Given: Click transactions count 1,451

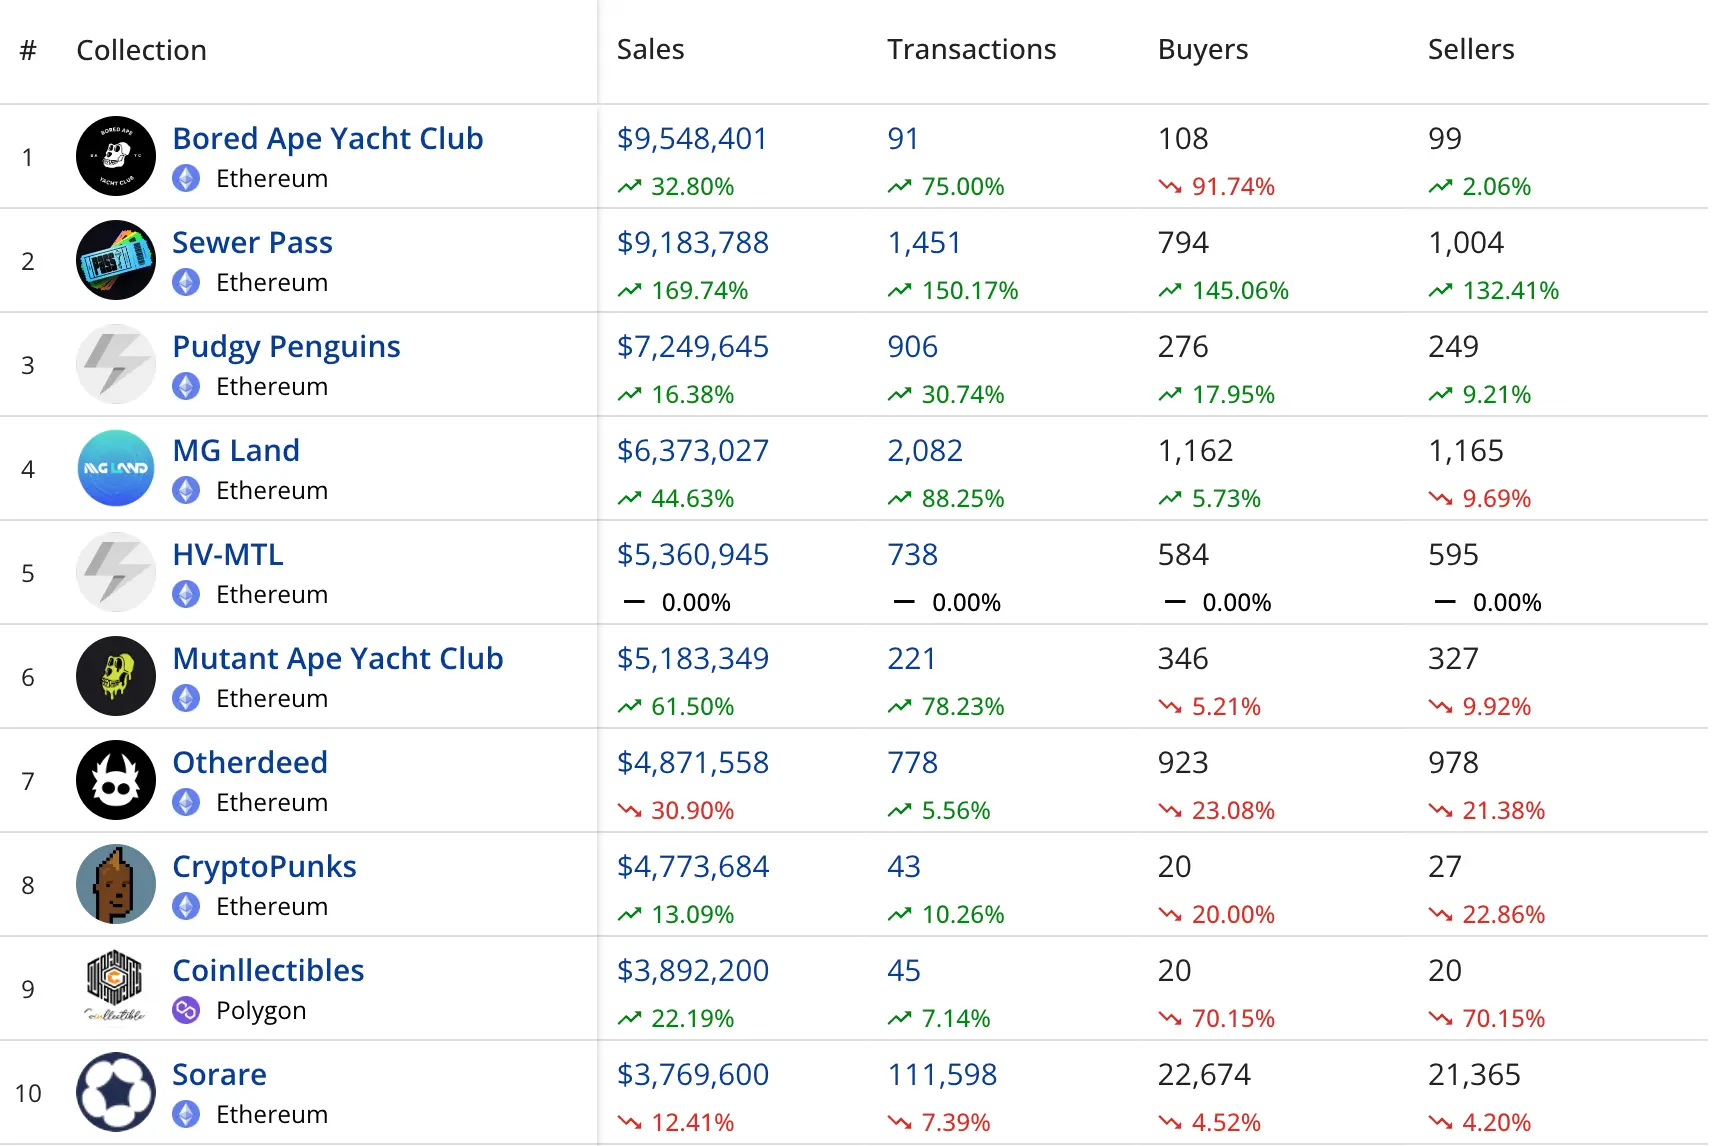Looking at the screenshot, I should tap(924, 242).
